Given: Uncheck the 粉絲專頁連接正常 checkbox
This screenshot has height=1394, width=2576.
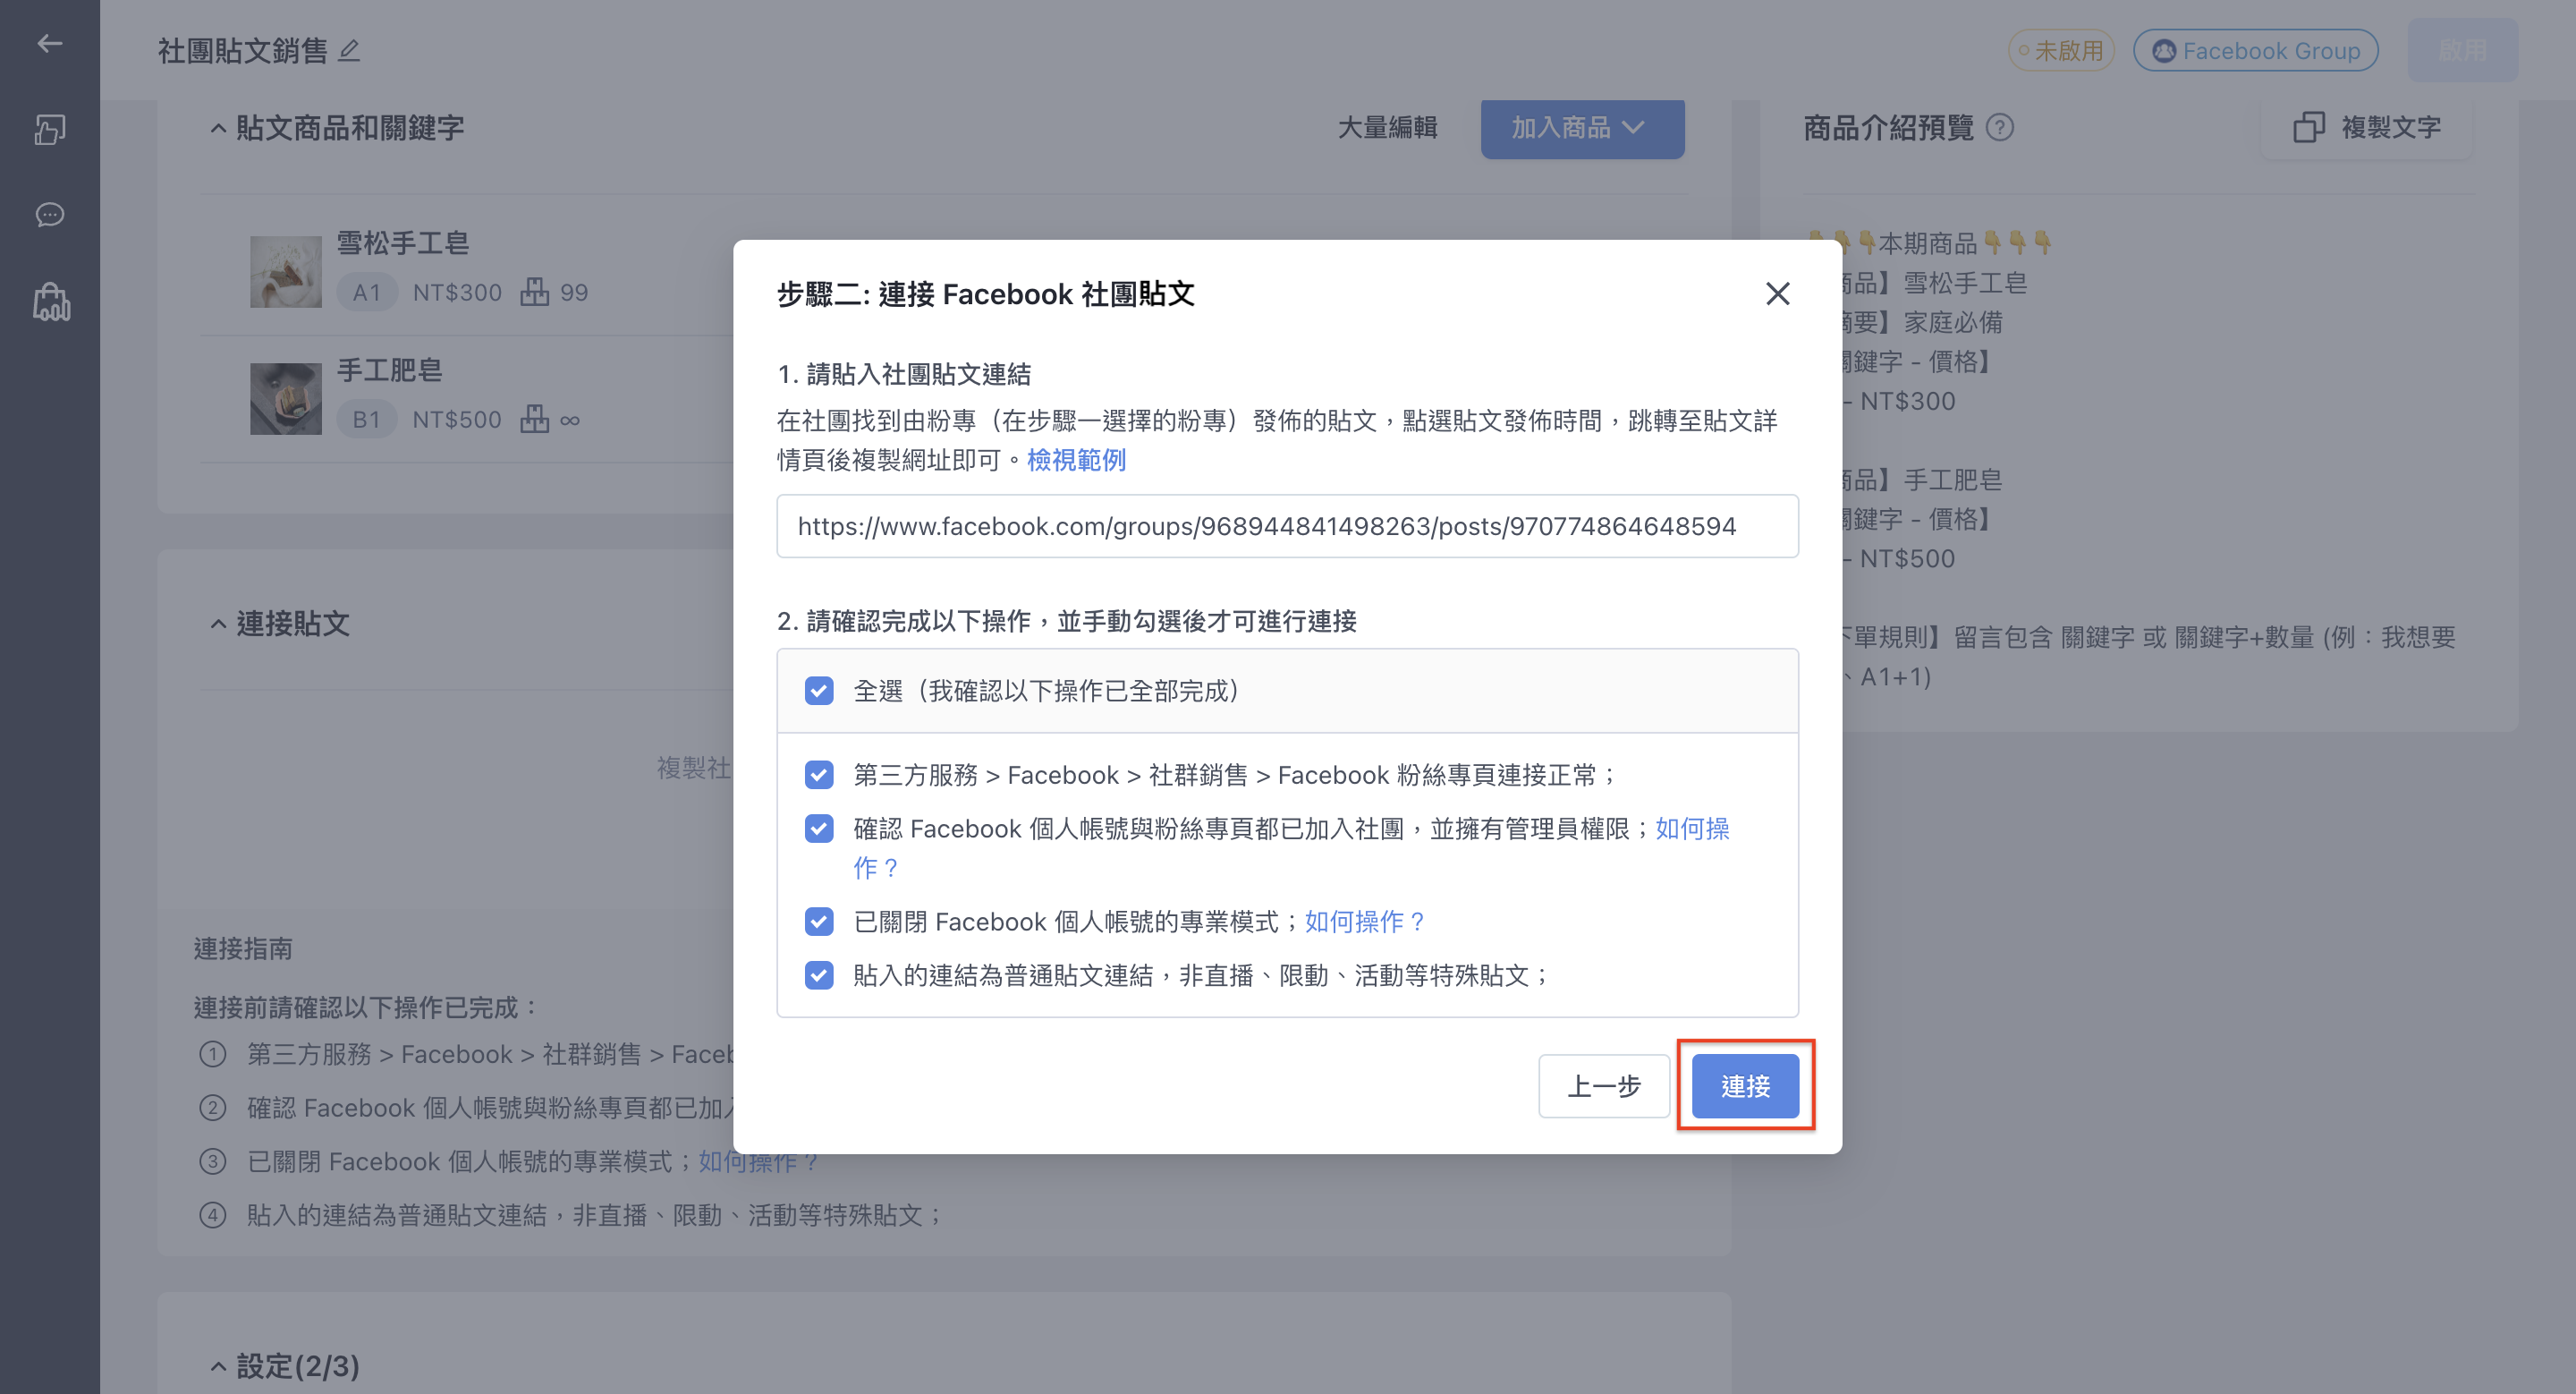Looking at the screenshot, I should [819, 775].
